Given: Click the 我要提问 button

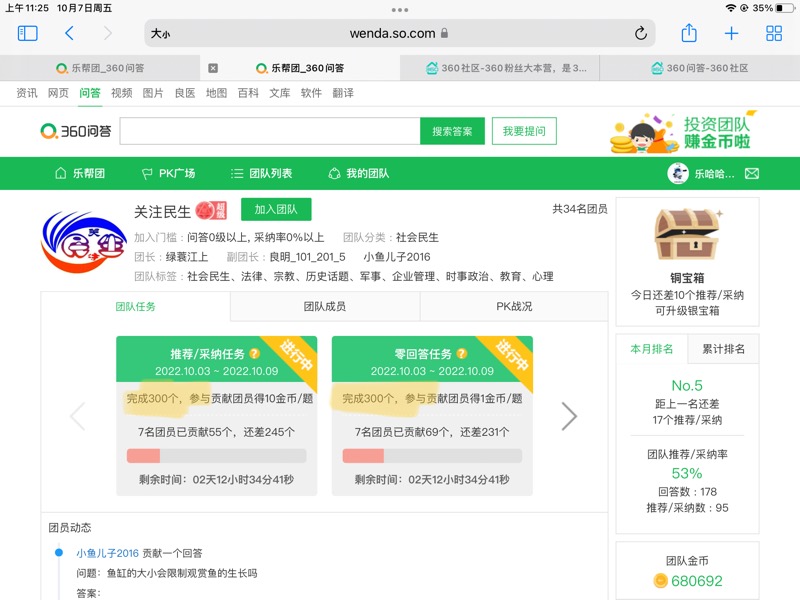Looking at the screenshot, I should coord(524,131).
